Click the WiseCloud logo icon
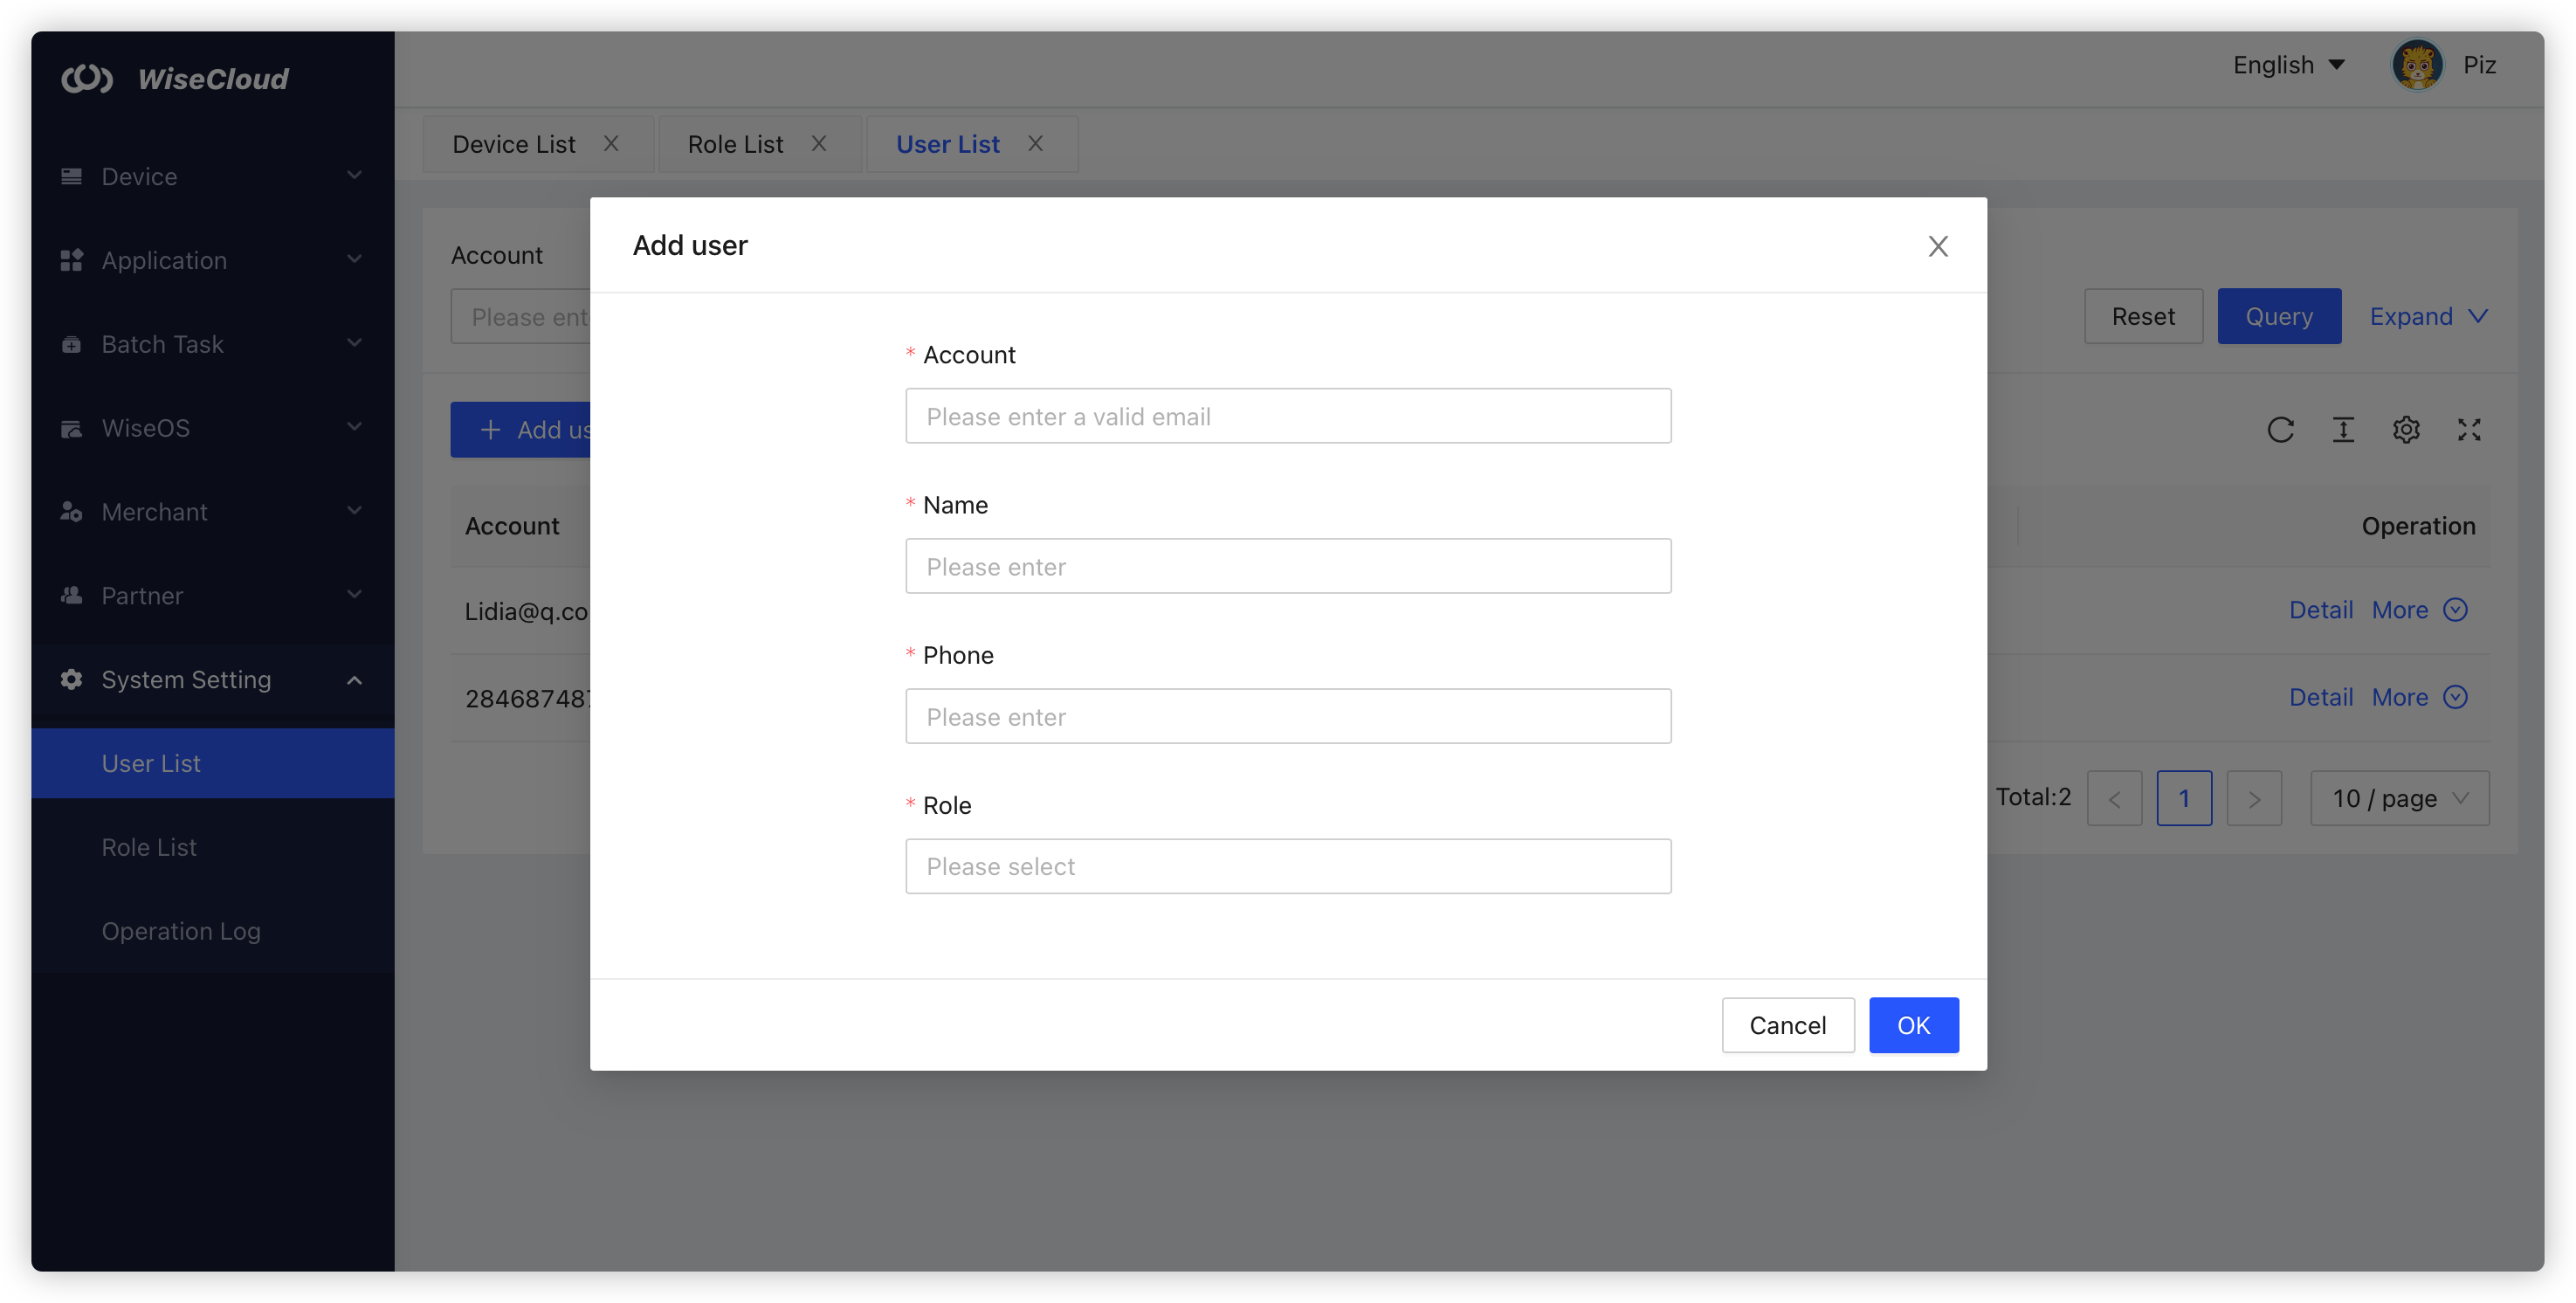Viewport: 2576px width, 1303px height. coord(87,78)
